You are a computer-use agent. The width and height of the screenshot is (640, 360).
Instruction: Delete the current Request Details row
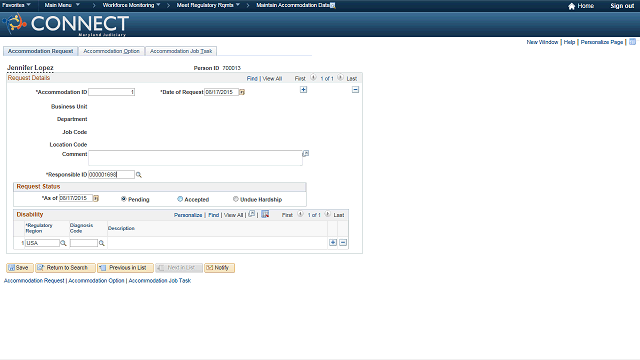[x=356, y=90]
